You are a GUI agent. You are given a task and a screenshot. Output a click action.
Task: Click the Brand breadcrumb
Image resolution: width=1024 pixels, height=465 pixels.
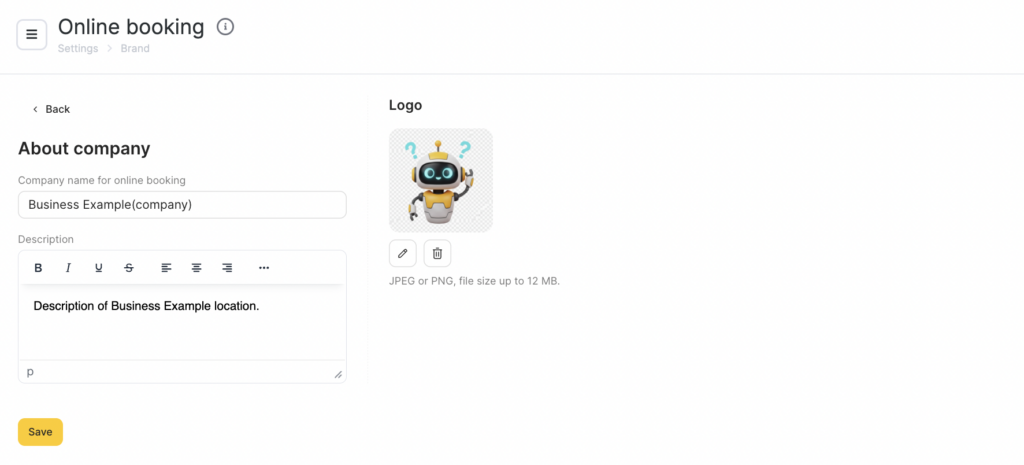pos(135,48)
